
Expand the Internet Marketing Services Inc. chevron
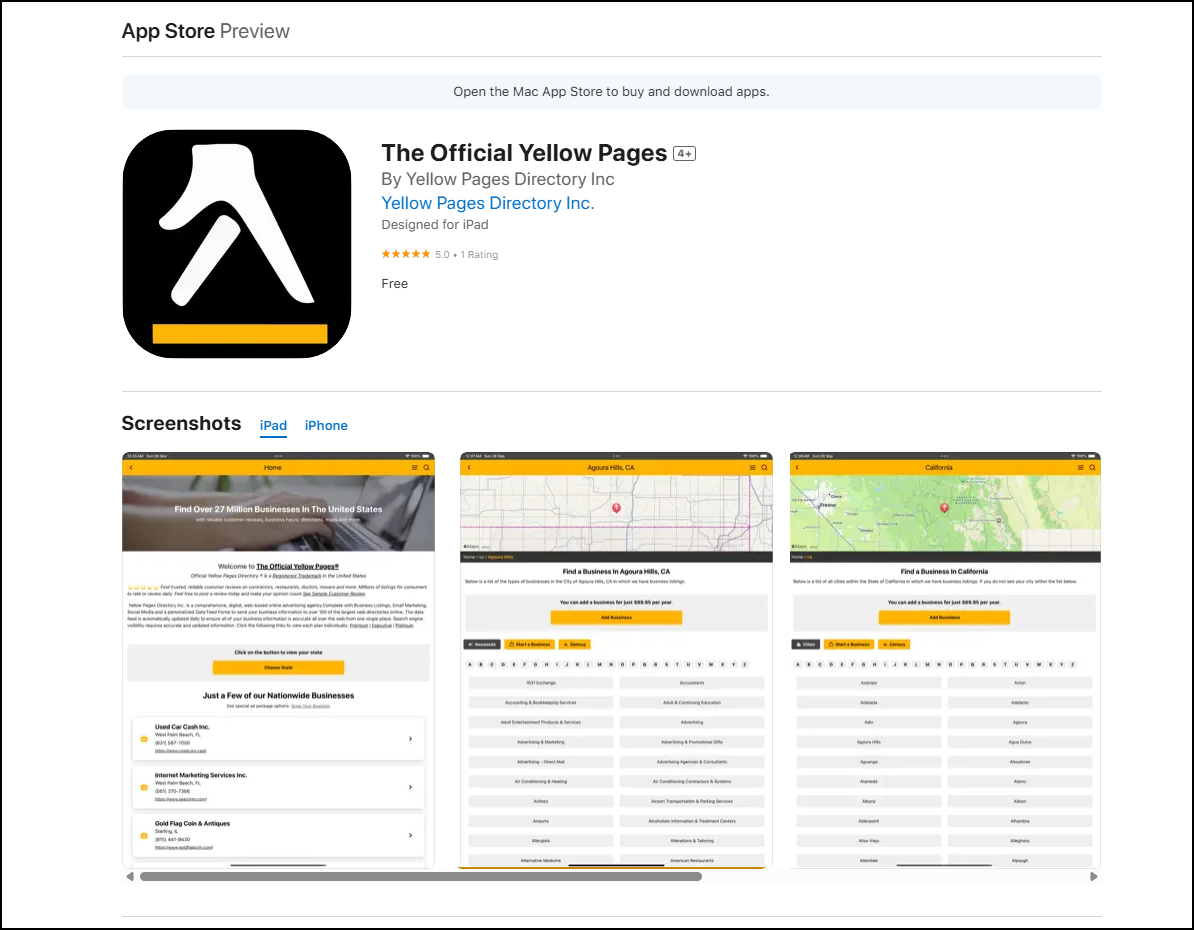point(411,787)
